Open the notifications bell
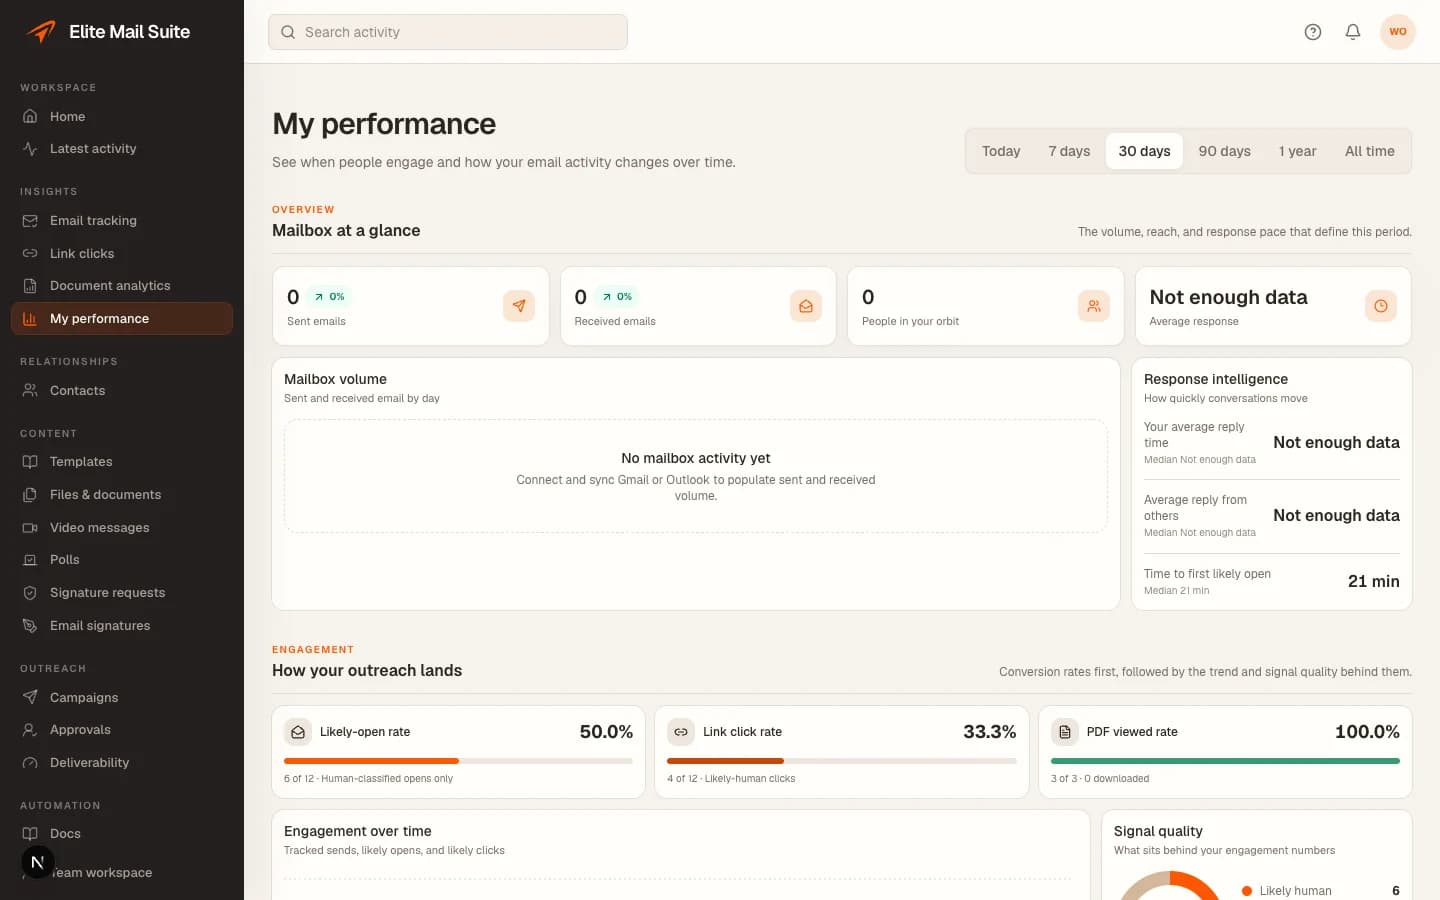This screenshot has width=1440, height=900. click(1353, 32)
